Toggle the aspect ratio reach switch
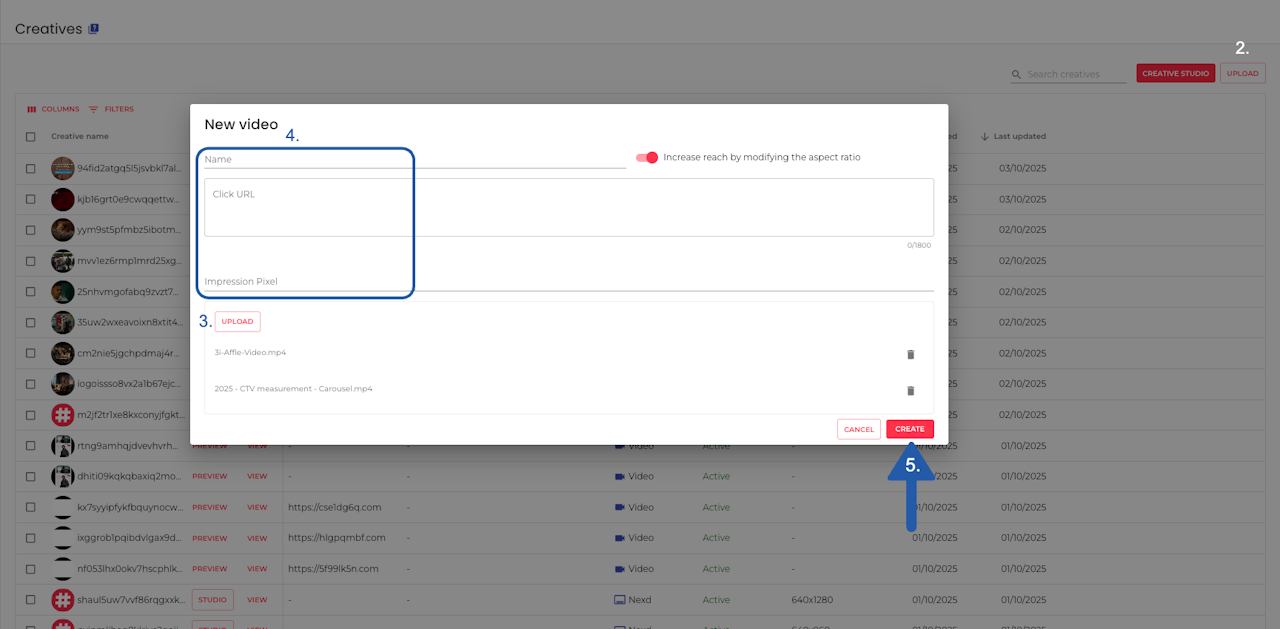 (647, 157)
